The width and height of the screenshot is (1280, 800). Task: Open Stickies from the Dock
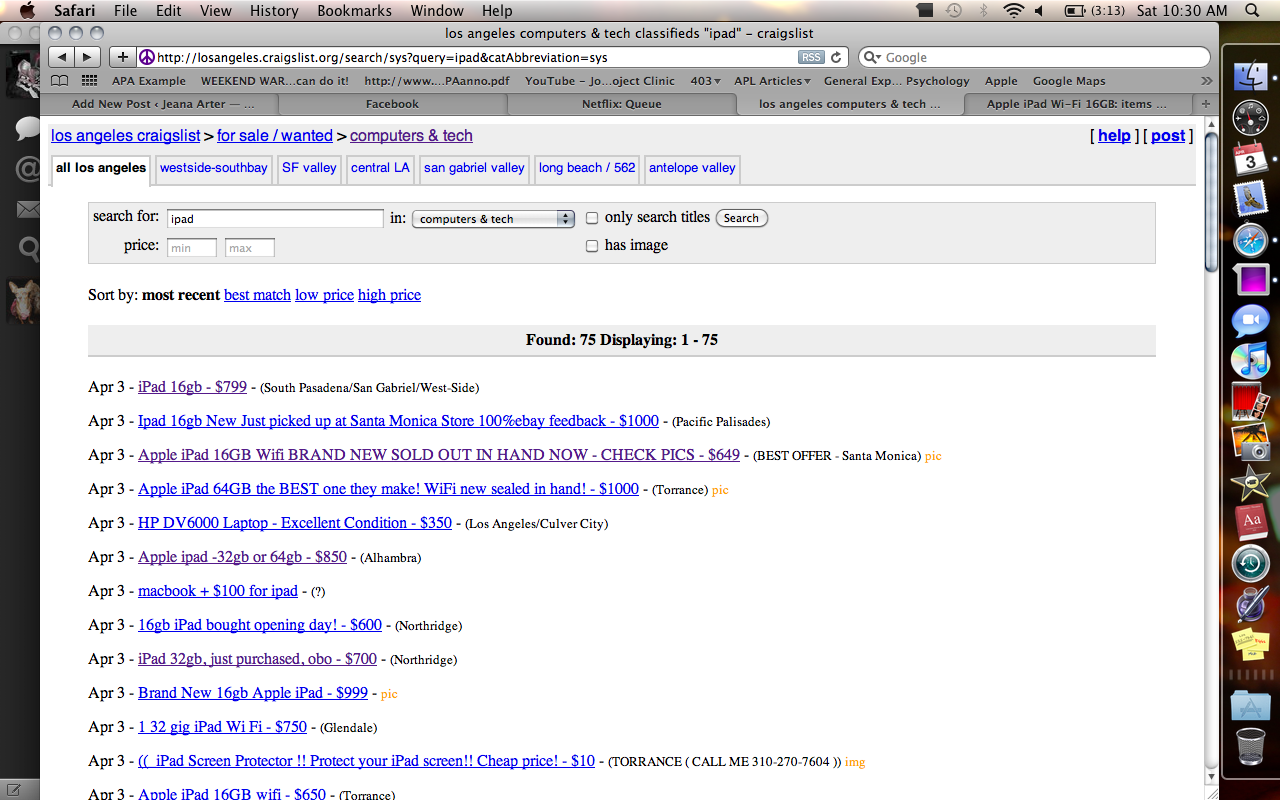coord(1250,645)
